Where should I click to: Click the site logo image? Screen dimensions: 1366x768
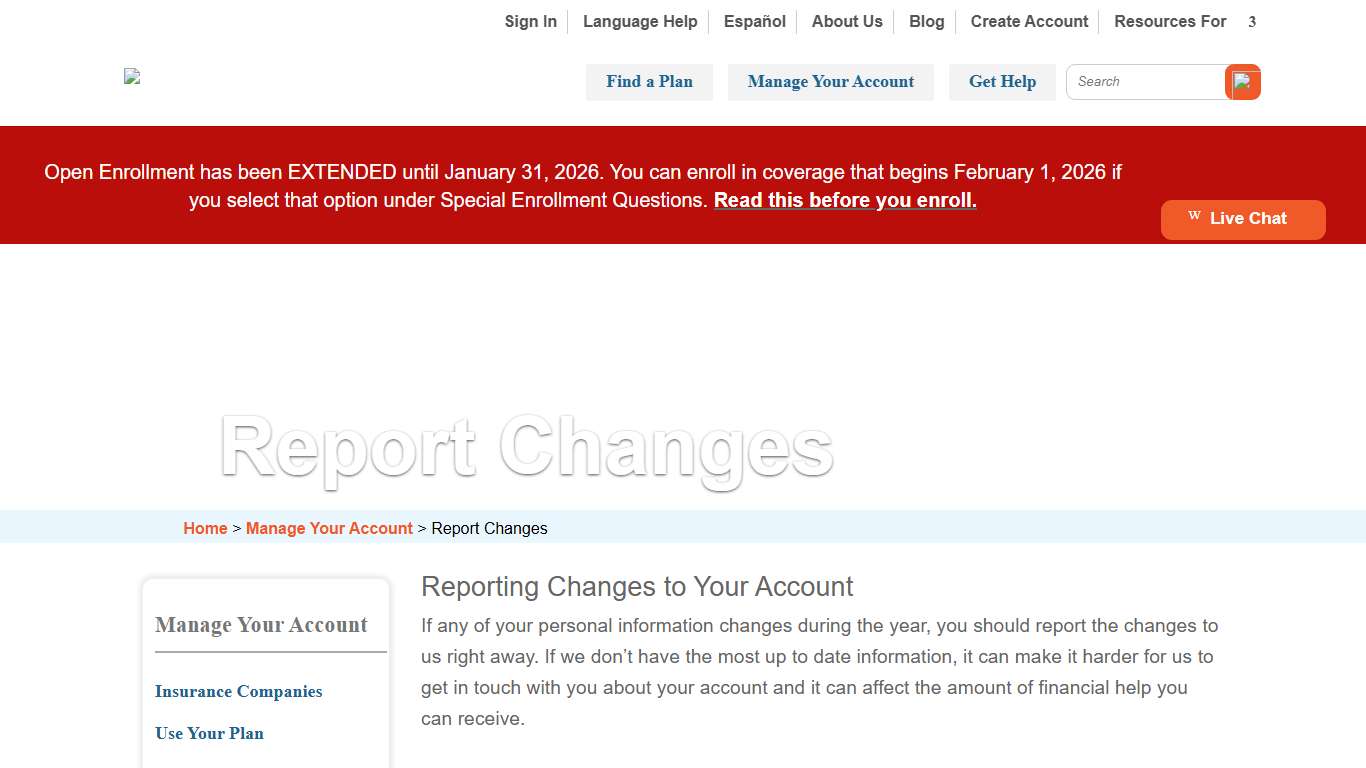tap(131, 76)
